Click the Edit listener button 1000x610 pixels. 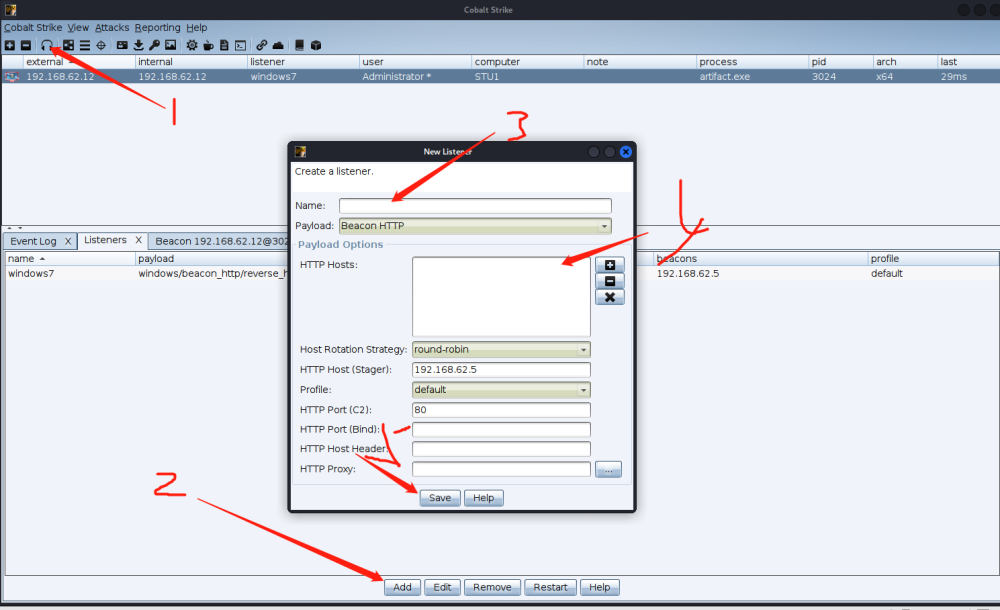tap(443, 587)
